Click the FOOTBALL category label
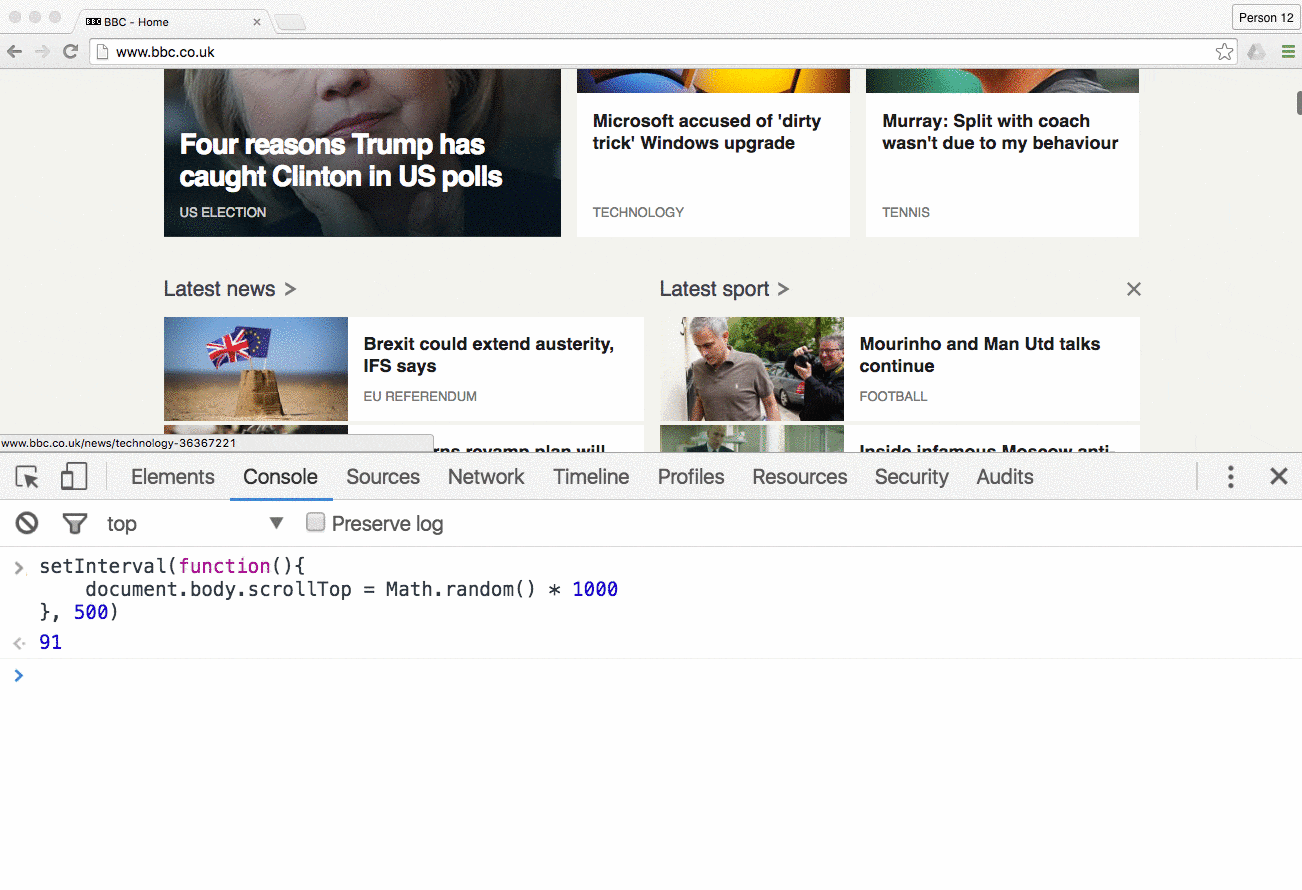The image size is (1302, 890). [893, 396]
